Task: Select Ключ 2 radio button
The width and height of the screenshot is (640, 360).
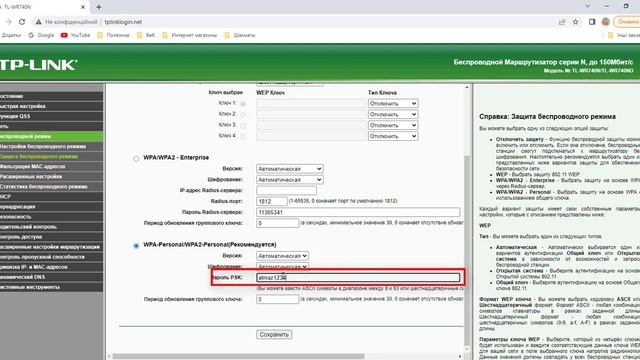Action: pyautogui.click(x=243, y=115)
